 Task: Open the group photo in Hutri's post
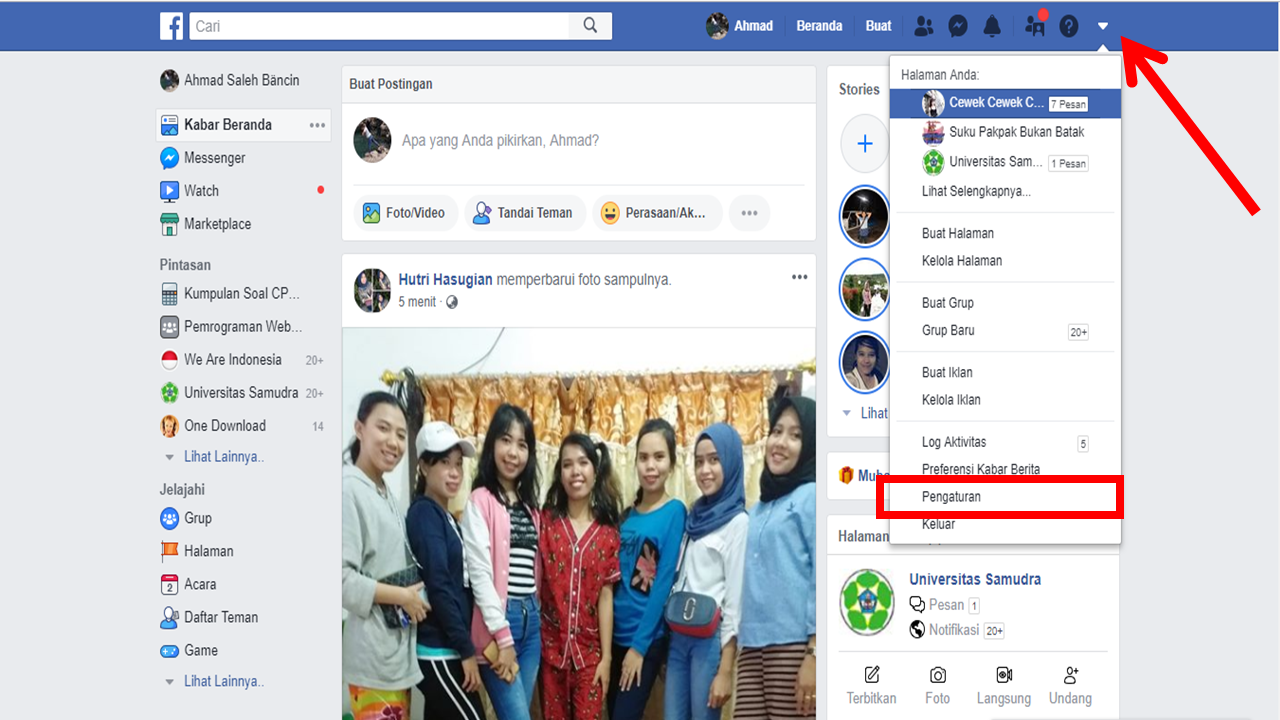point(579,523)
